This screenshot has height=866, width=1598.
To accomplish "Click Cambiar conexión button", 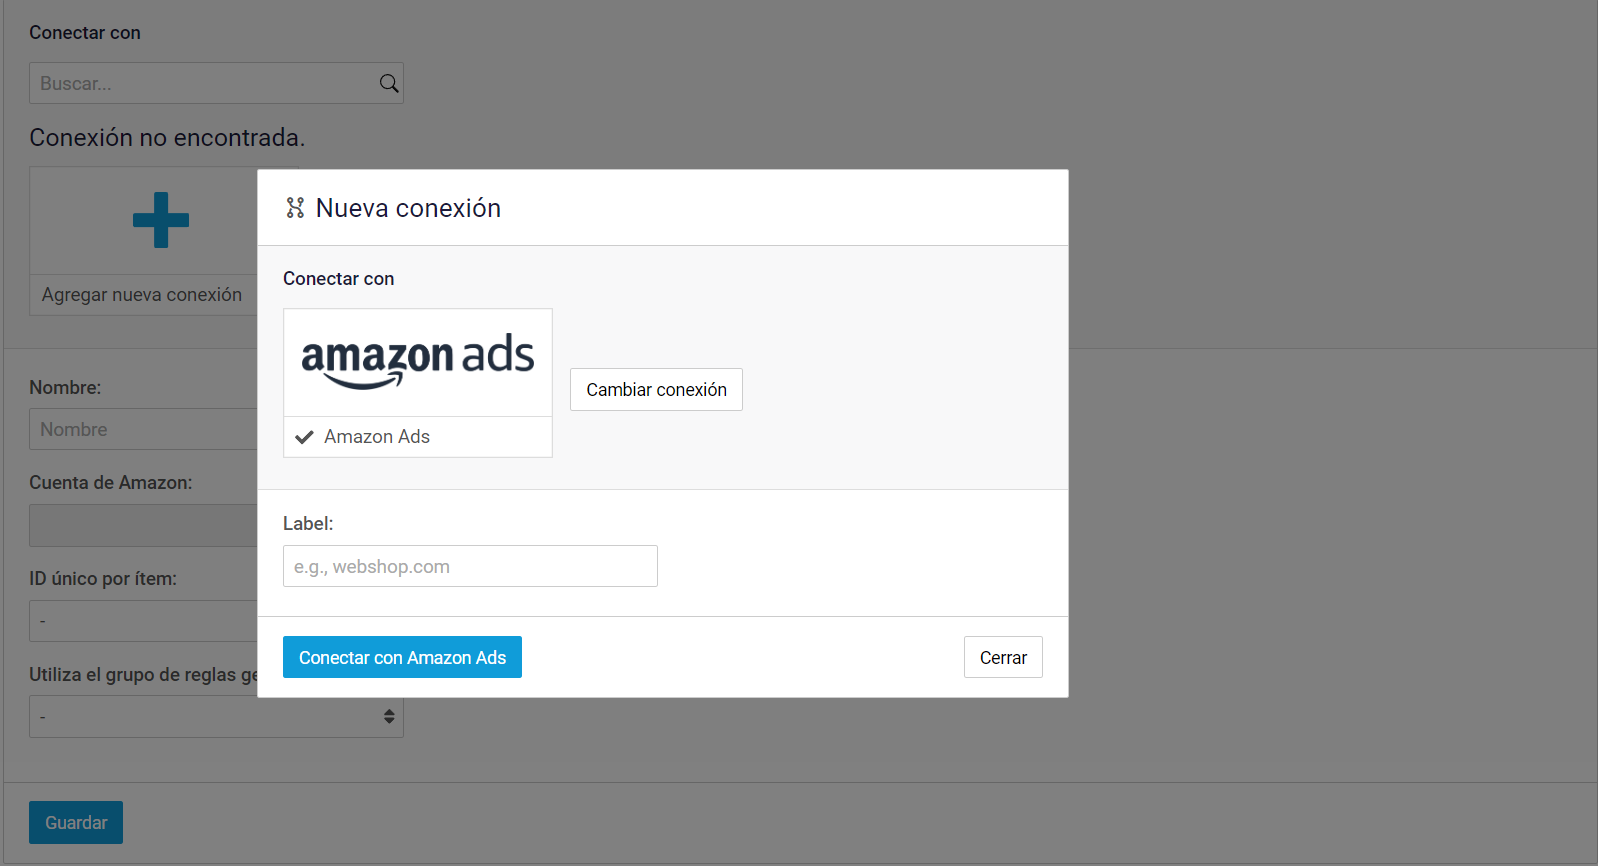I will pos(656,389).
